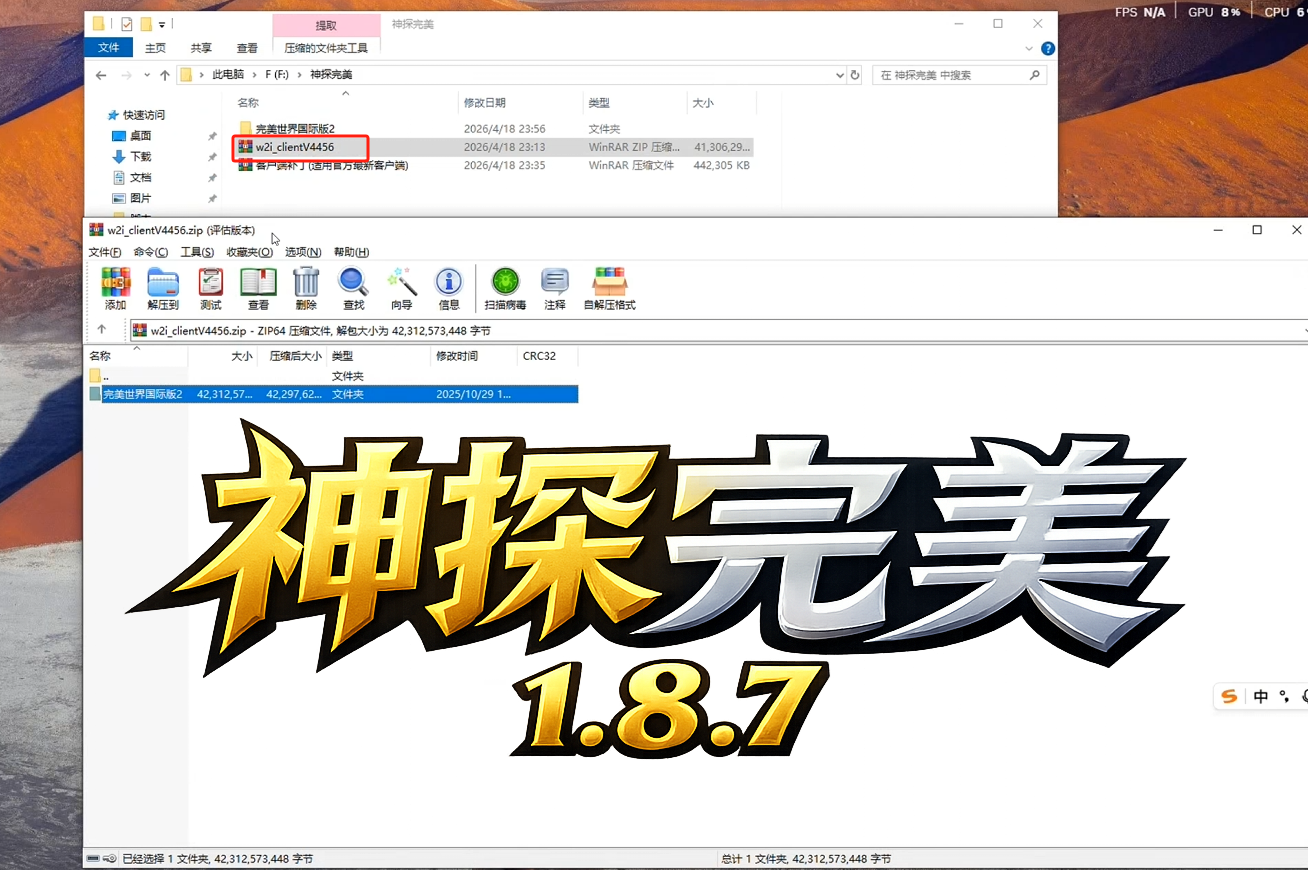Run the Test (测试) archive tool
This screenshot has height=870, width=1308.
pyautogui.click(x=210, y=288)
